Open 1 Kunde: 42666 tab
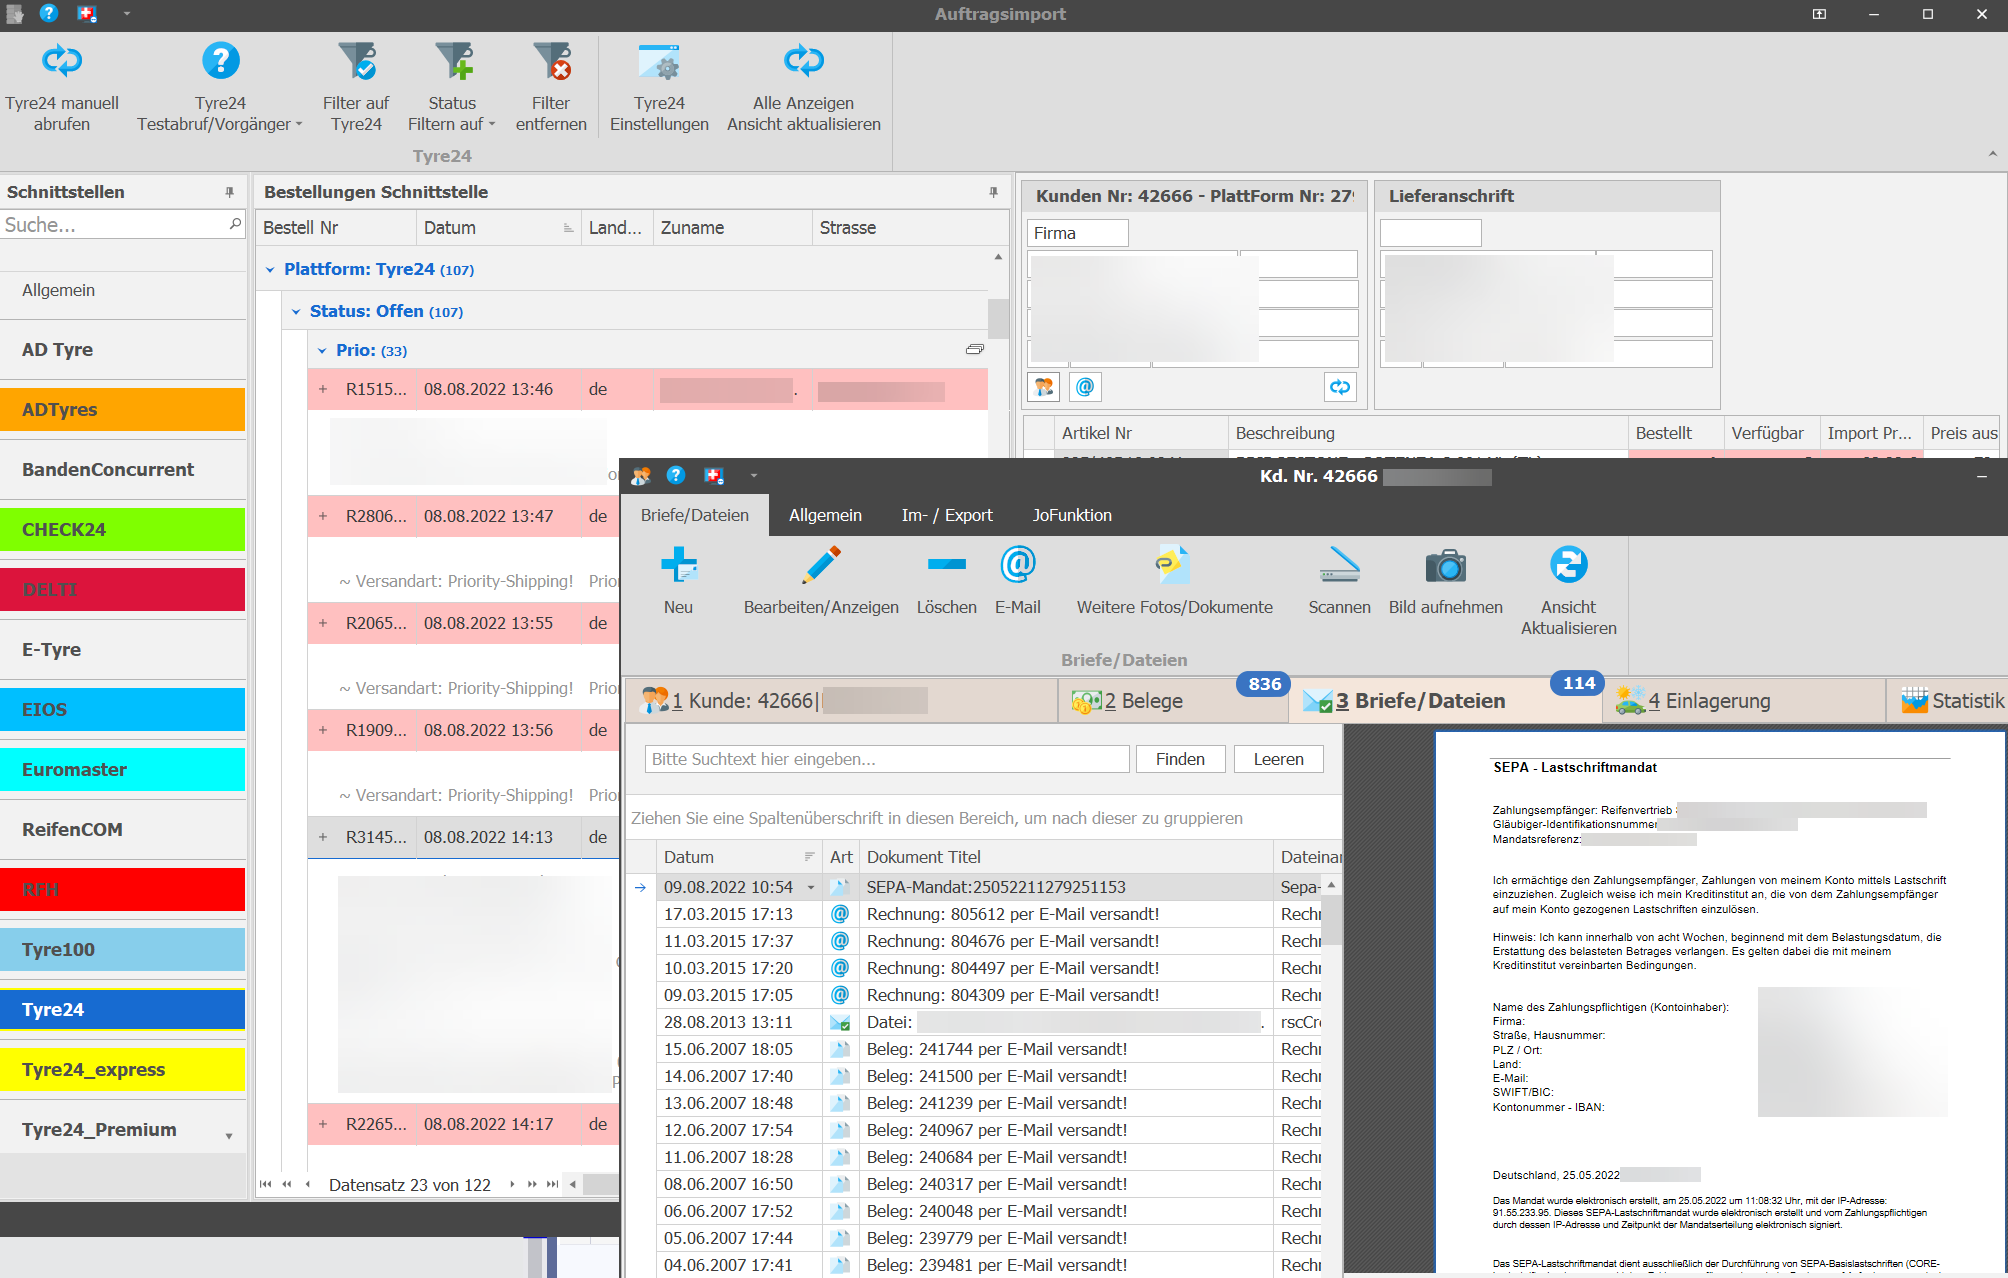 click(840, 701)
